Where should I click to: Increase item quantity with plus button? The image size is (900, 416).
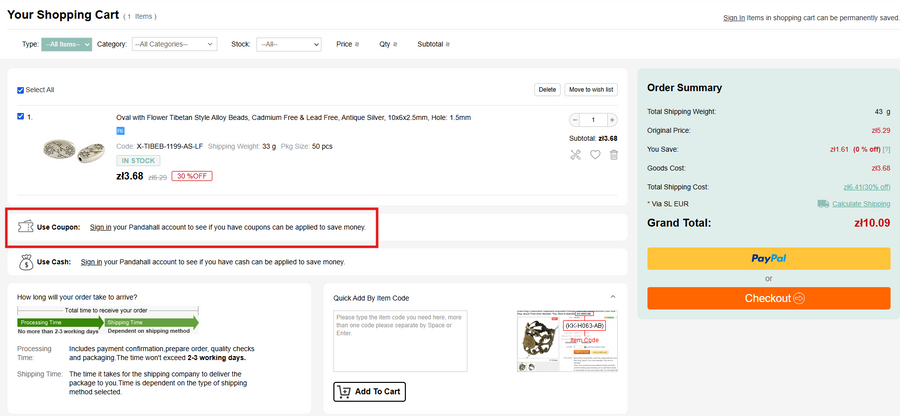[612, 120]
